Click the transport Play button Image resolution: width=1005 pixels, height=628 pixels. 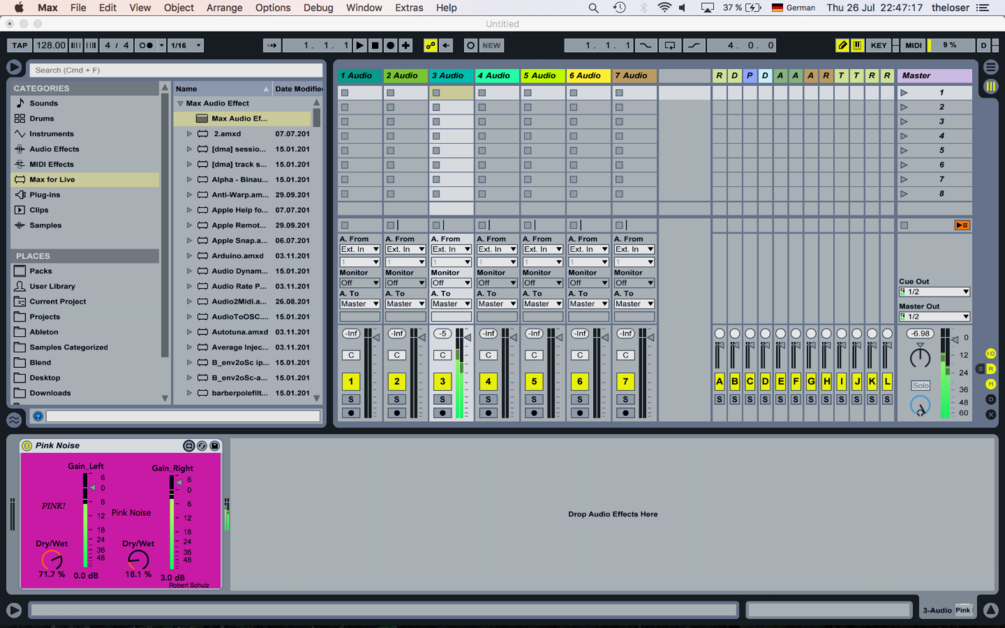coord(360,45)
